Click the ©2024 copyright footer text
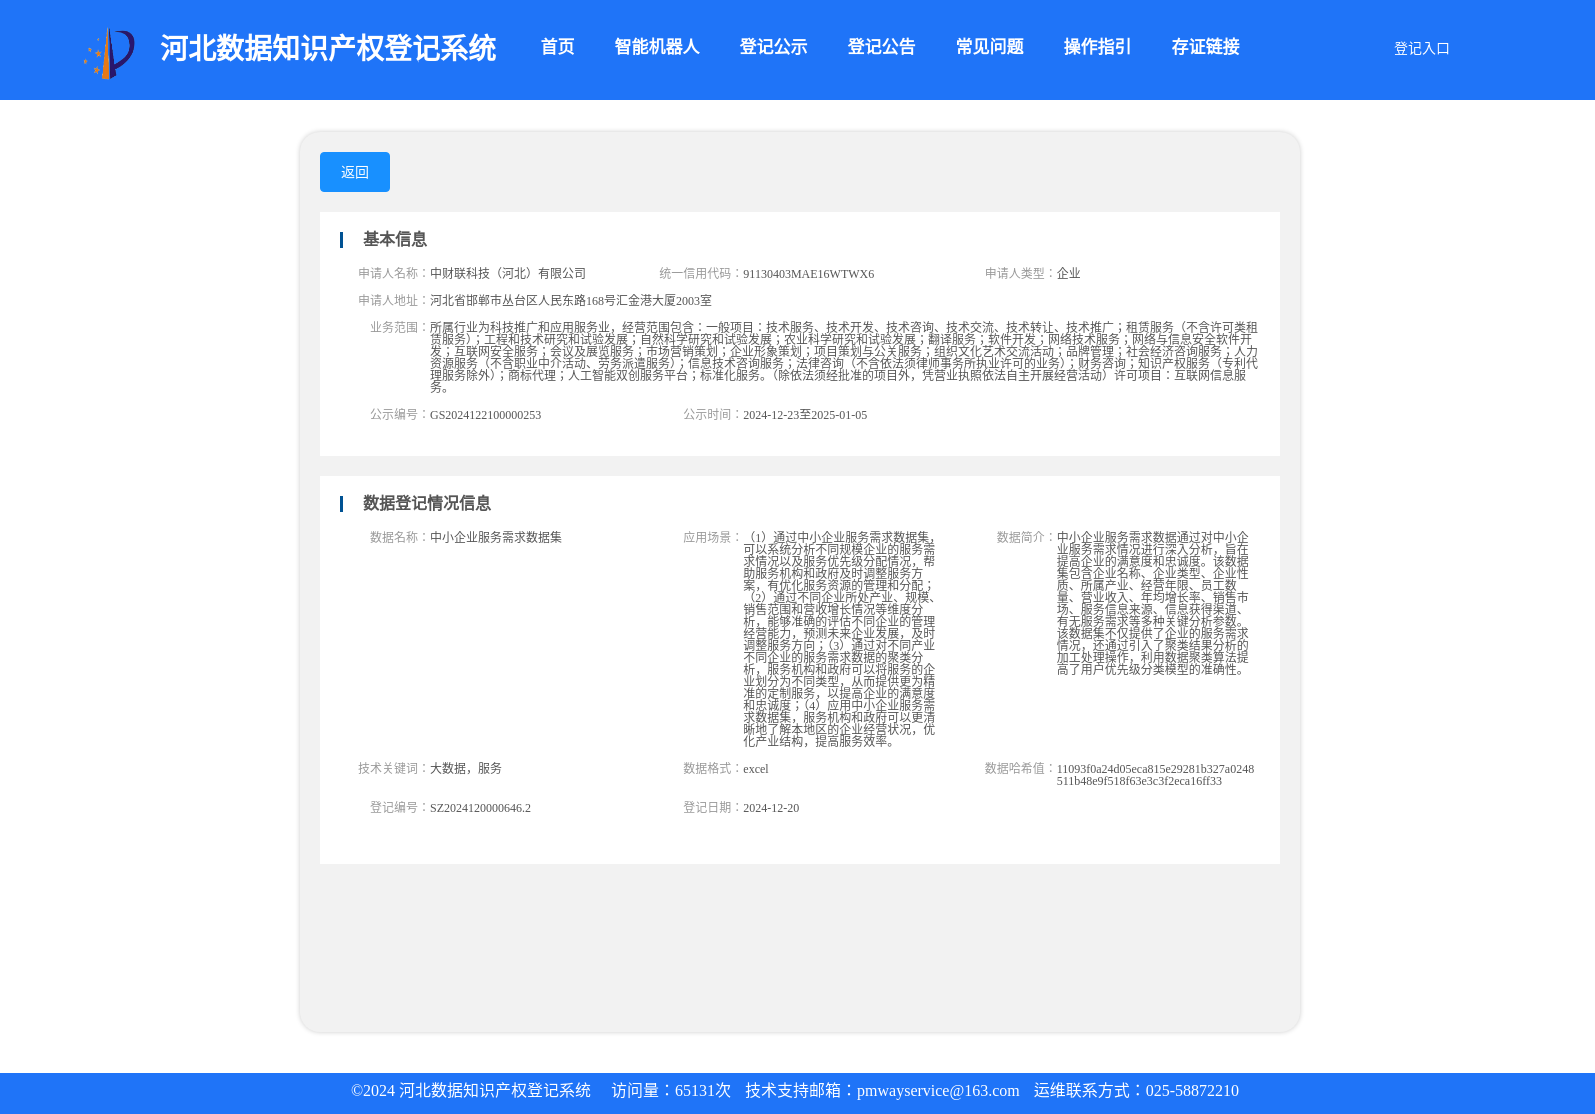1595x1114 pixels. click(x=471, y=1091)
